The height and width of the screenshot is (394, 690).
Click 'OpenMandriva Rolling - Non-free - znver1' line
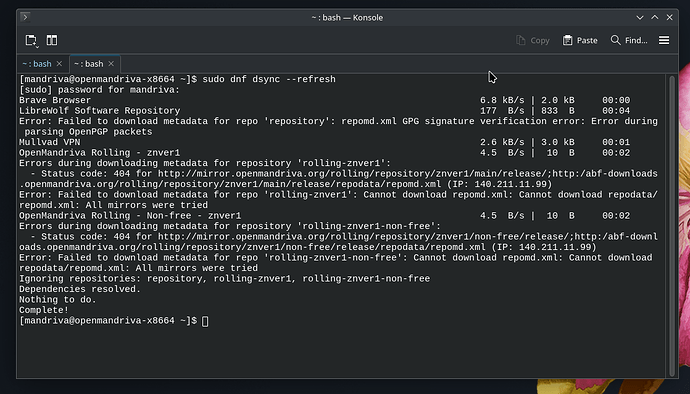(x=130, y=216)
